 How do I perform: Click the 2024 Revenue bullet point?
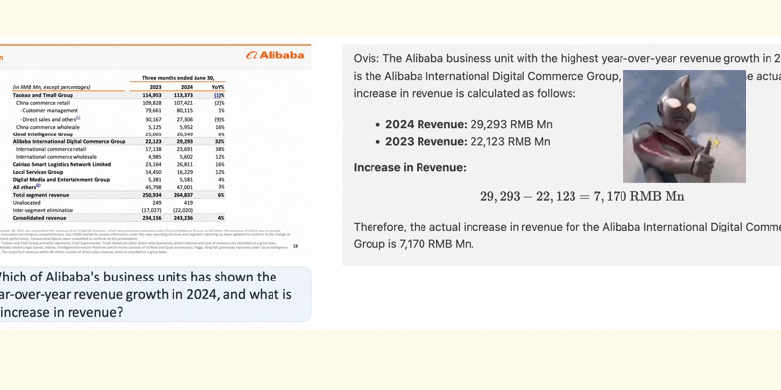pyautogui.click(x=464, y=125)
